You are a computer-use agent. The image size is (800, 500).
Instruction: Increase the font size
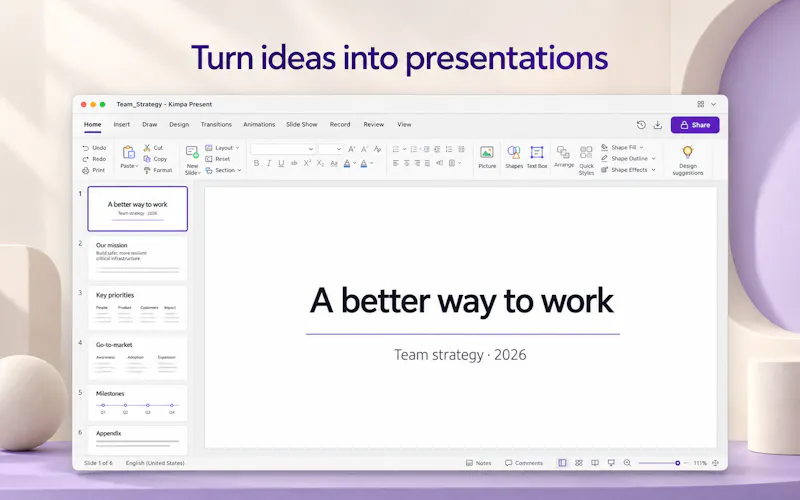pyautogui.click(x=352, y=149)
